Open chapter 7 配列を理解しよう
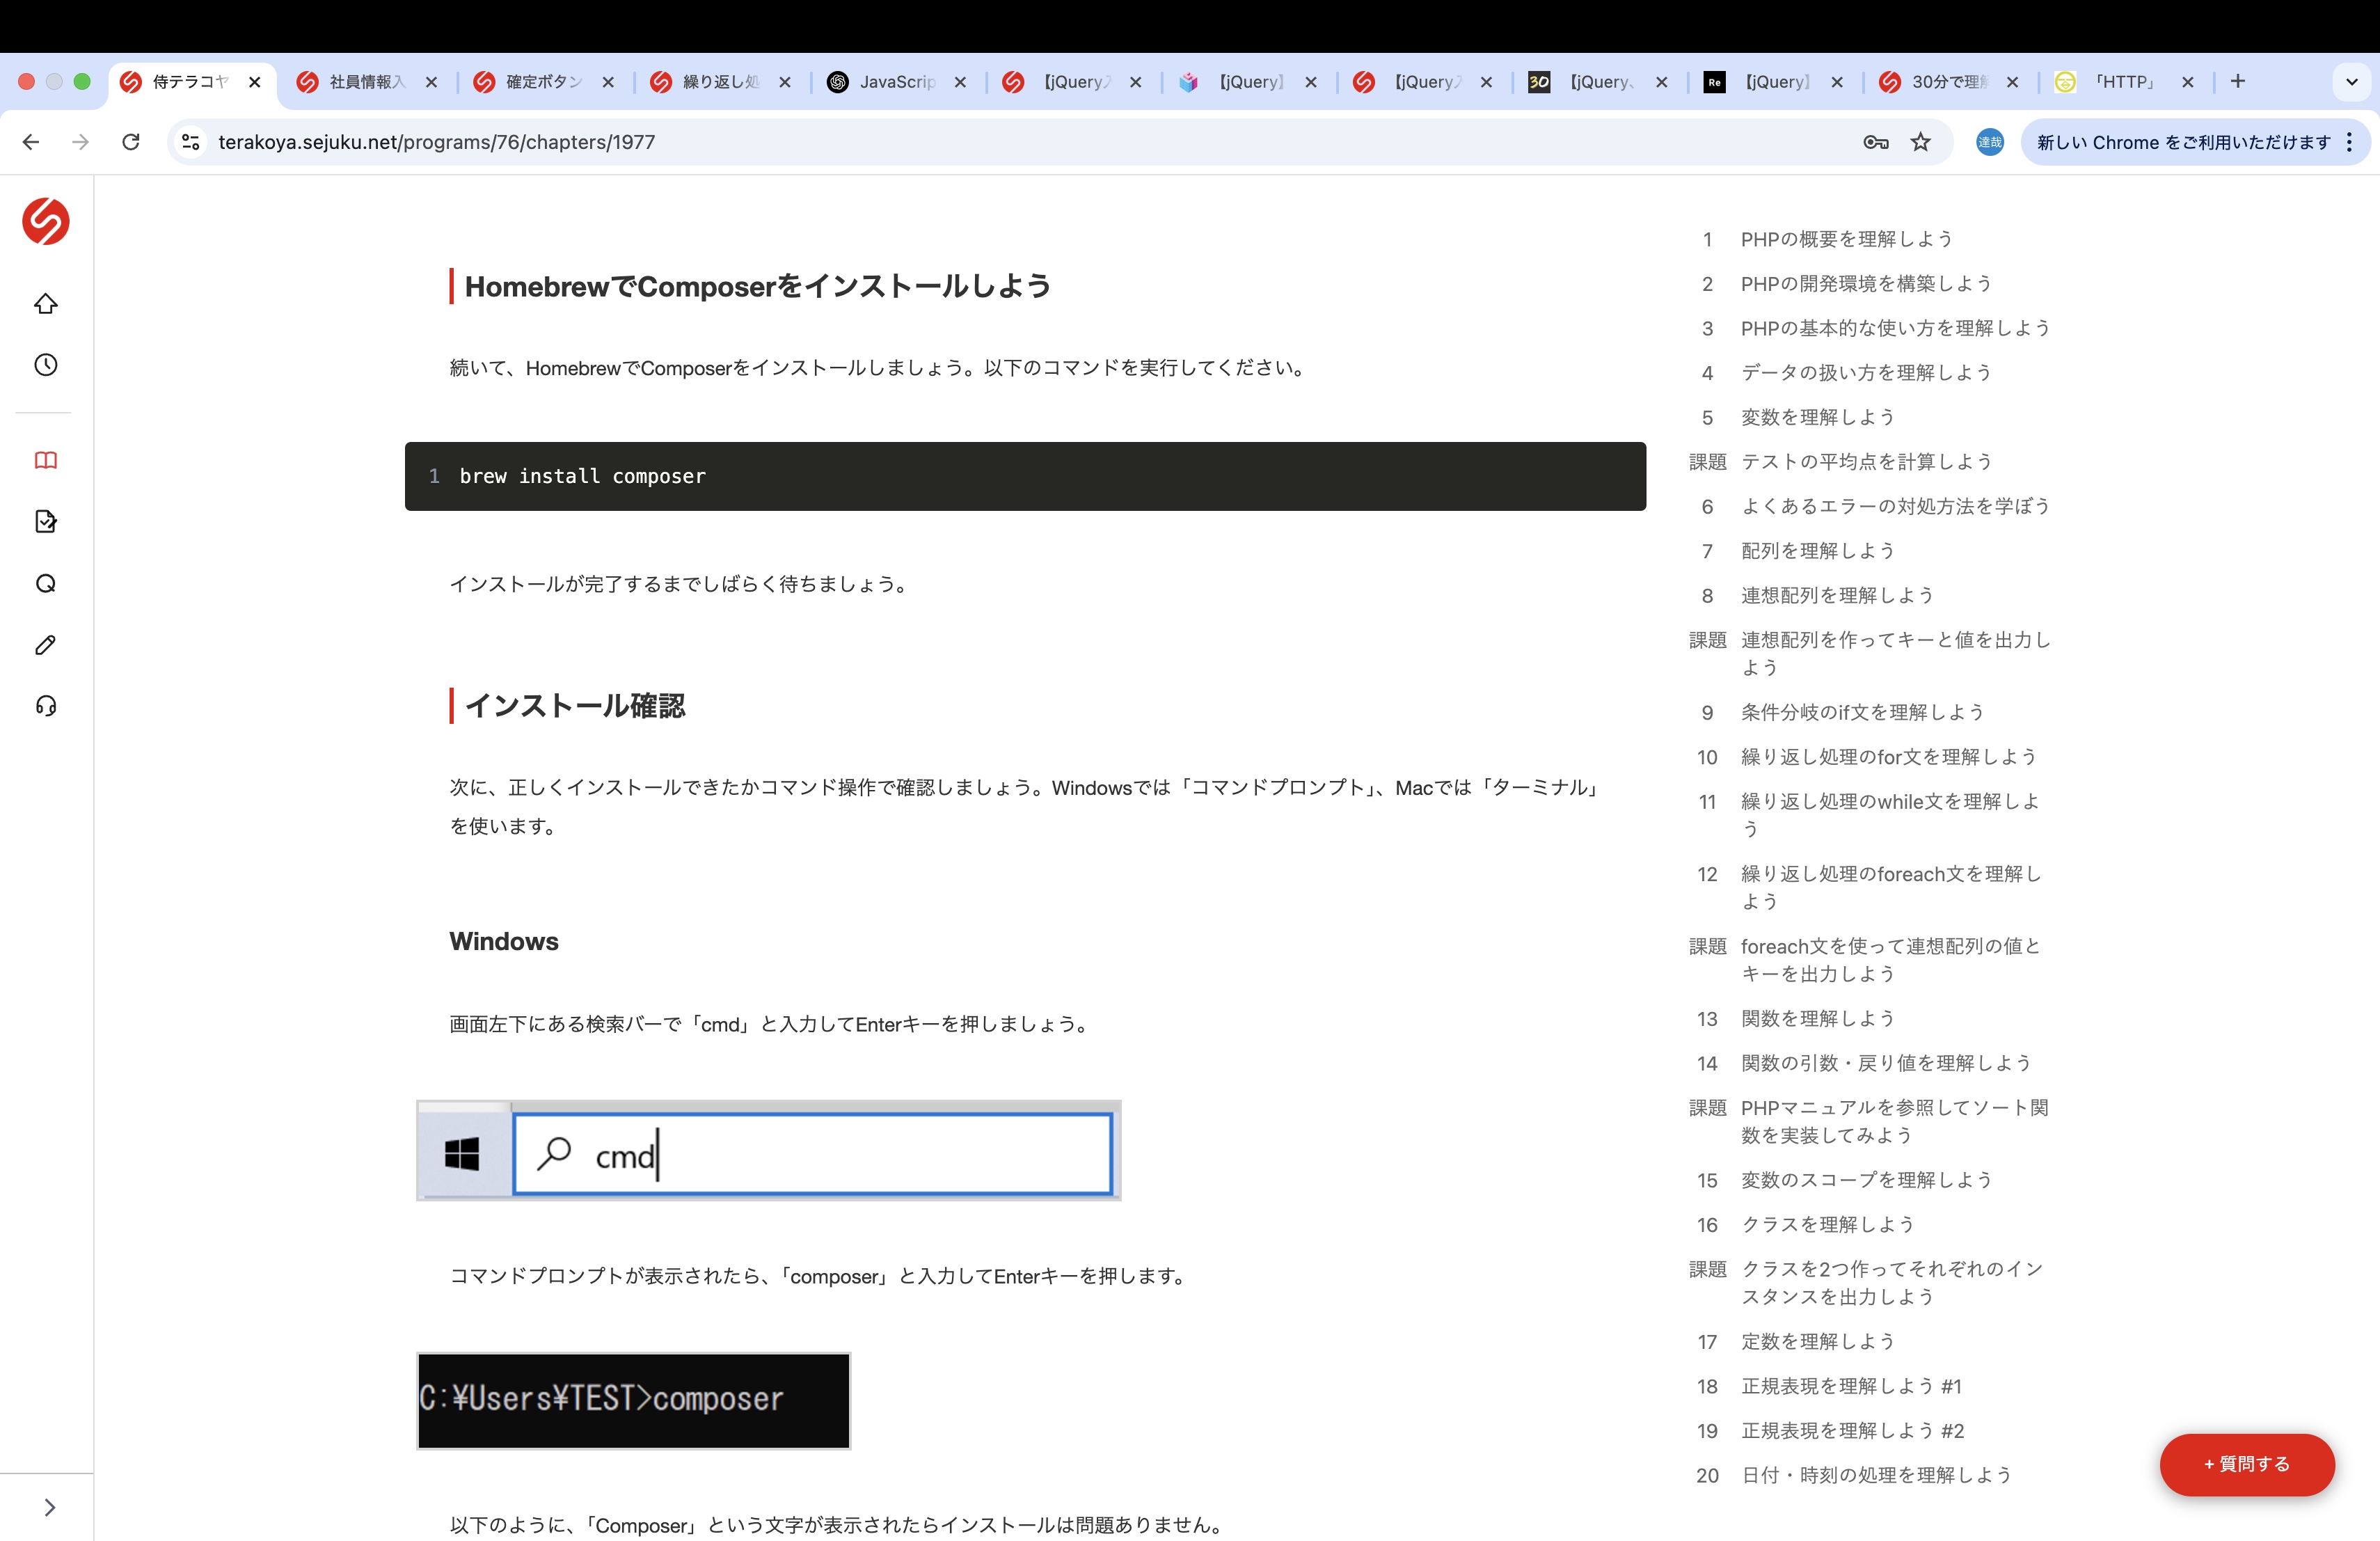 (x=1817, y=551)
